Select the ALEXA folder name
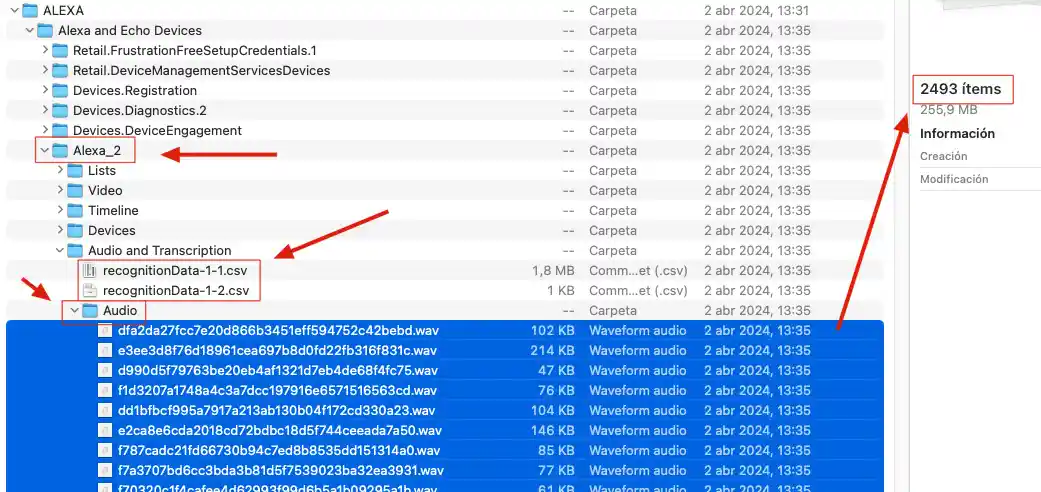Screen dimensions: 1041x492 click(63, 11)
